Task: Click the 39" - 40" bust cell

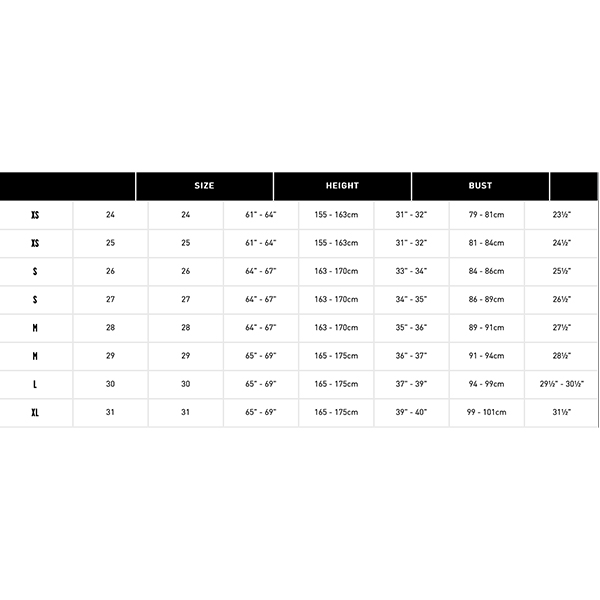Action: 411,412
